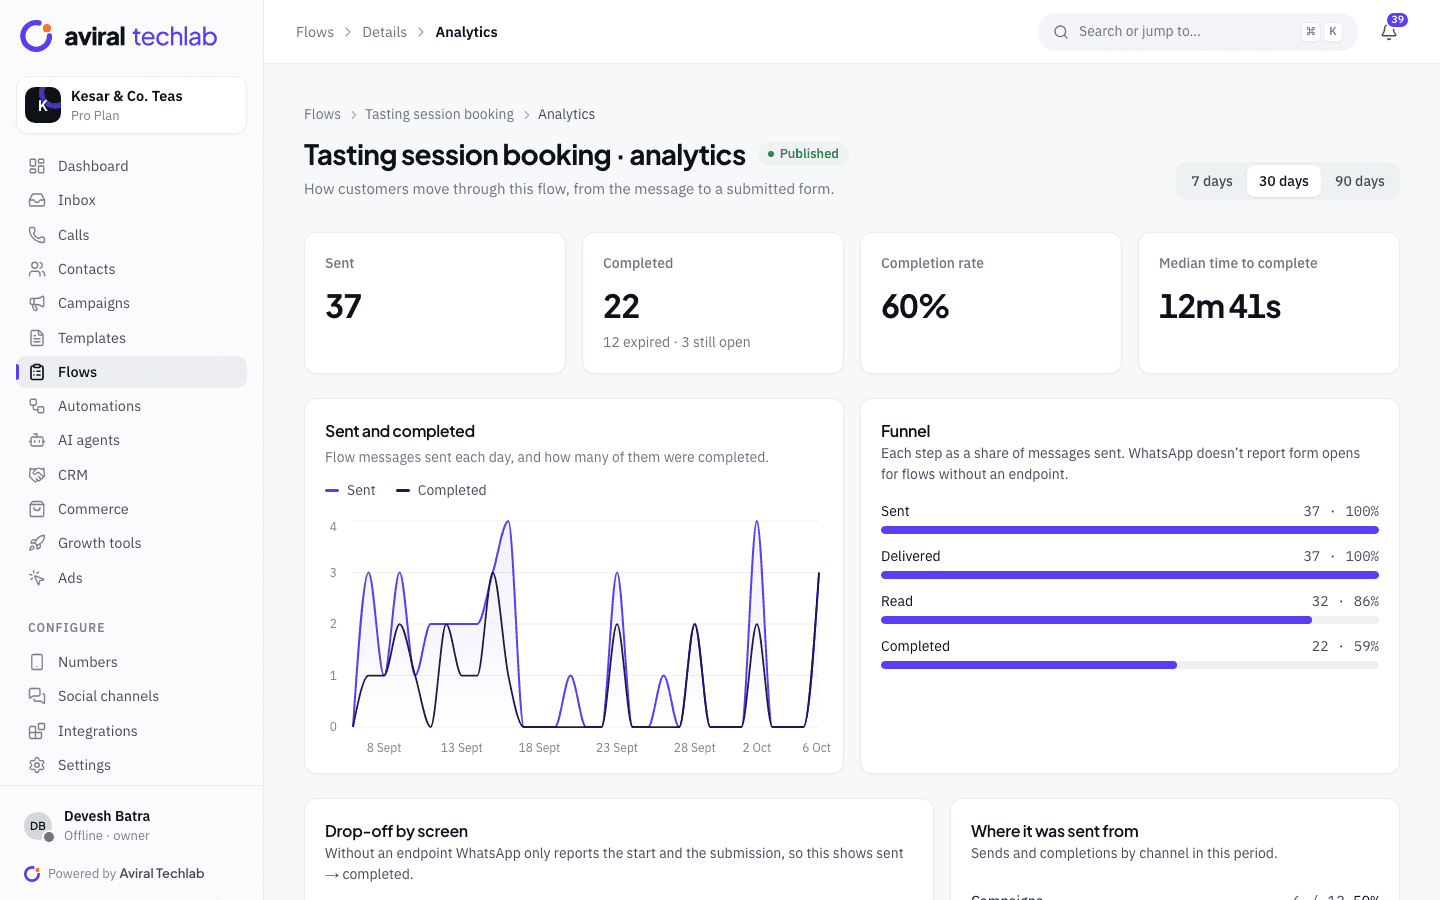Screen dimensions: 1440x900
Task: Switch range to 90 days
Action: [x=1359, y=181]
